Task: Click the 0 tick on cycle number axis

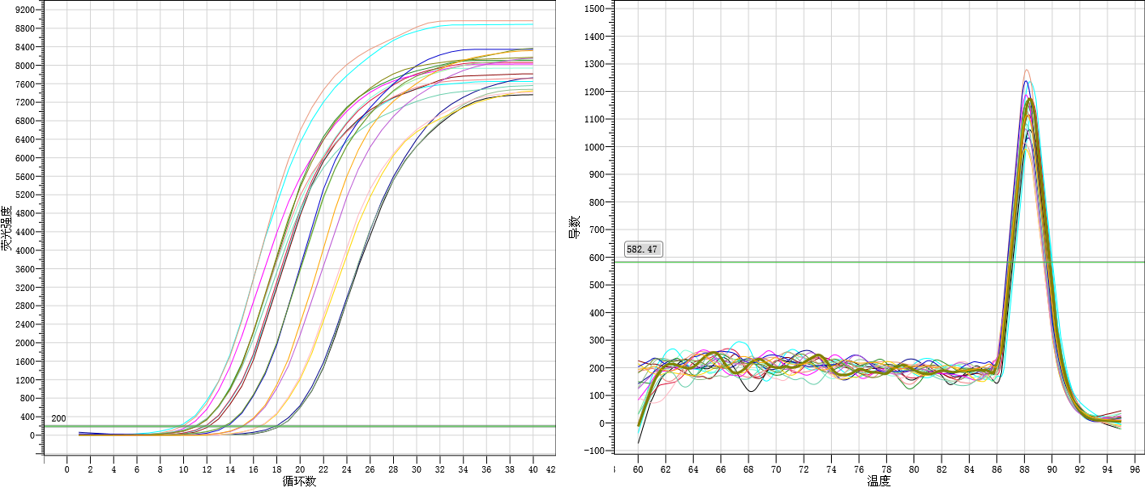Action: (x=67, y=468)
